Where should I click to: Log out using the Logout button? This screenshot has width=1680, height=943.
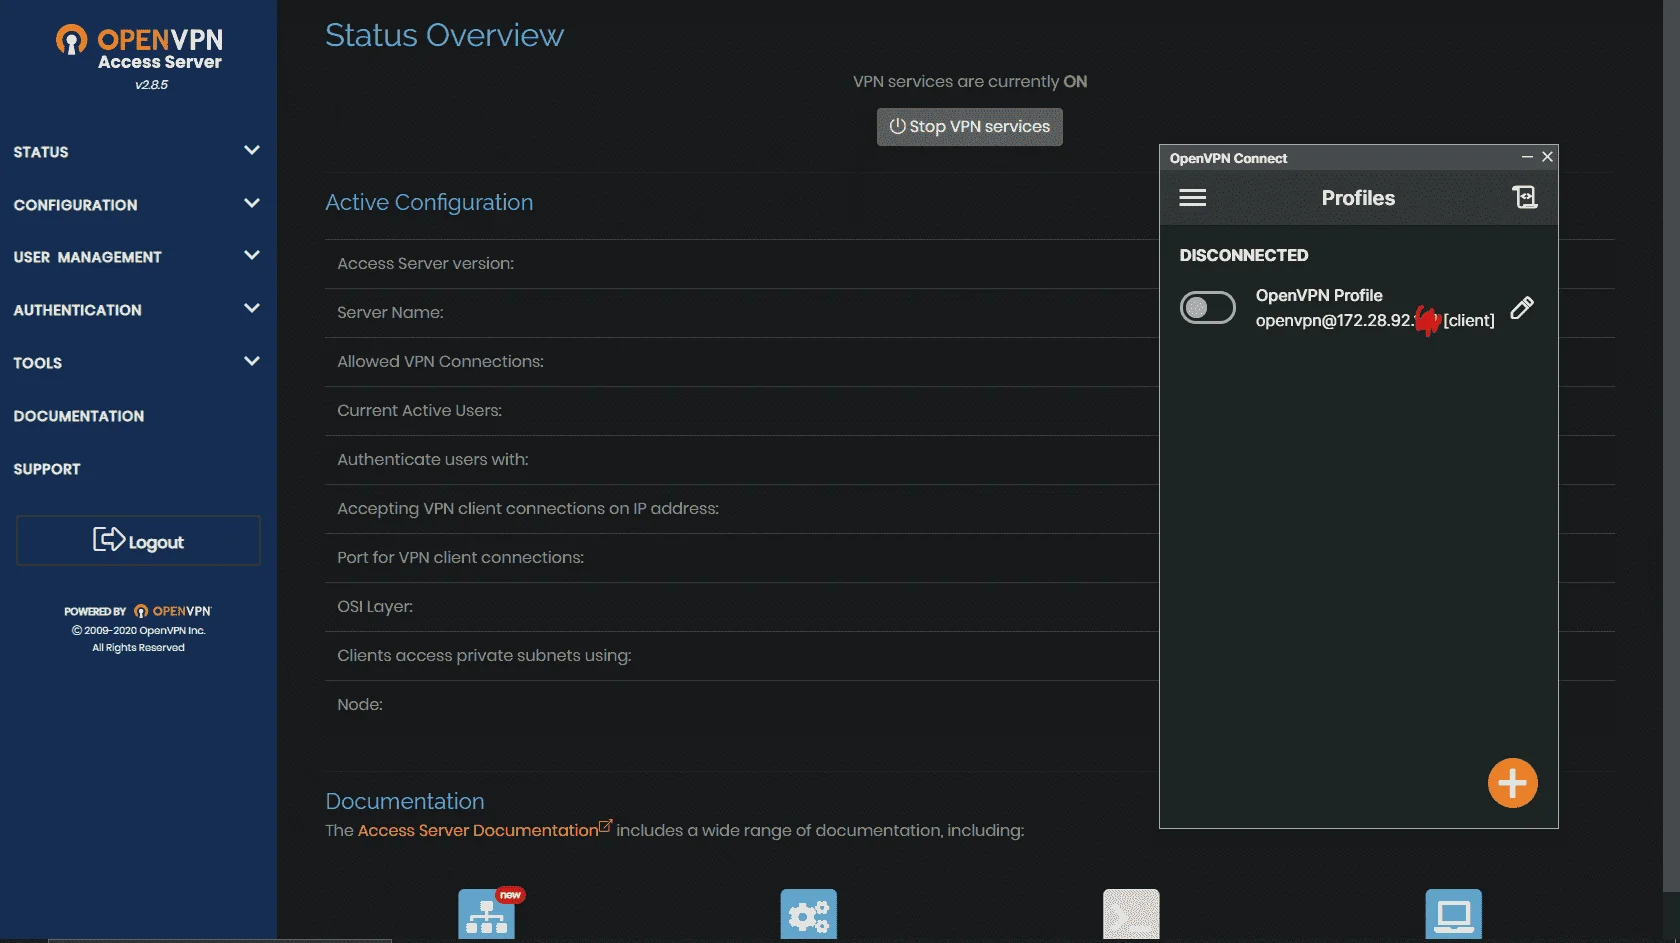138,541
